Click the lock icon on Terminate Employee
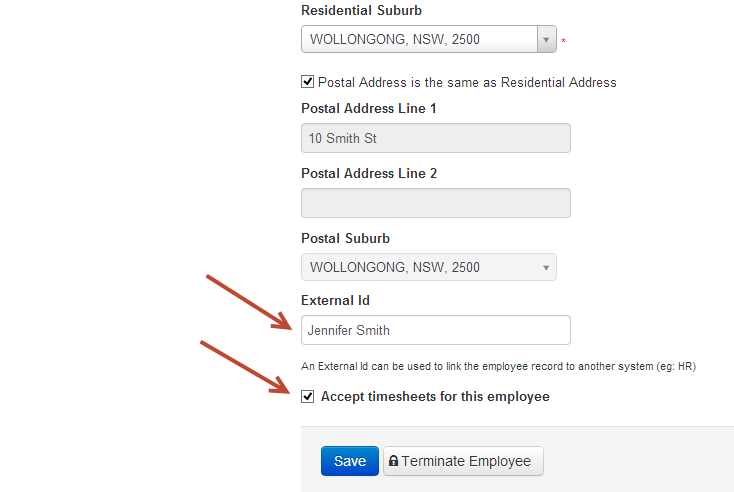This screenshot has height=492, width=734. point(394,461)
